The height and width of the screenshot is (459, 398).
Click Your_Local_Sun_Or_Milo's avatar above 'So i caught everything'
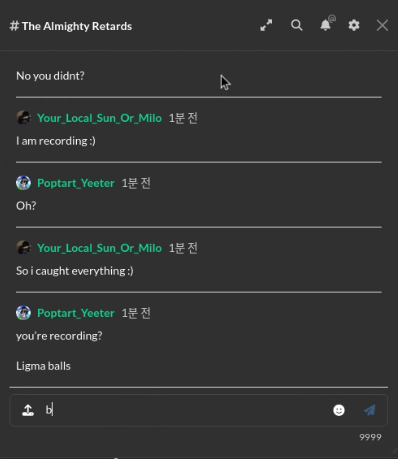click(23, 248)
